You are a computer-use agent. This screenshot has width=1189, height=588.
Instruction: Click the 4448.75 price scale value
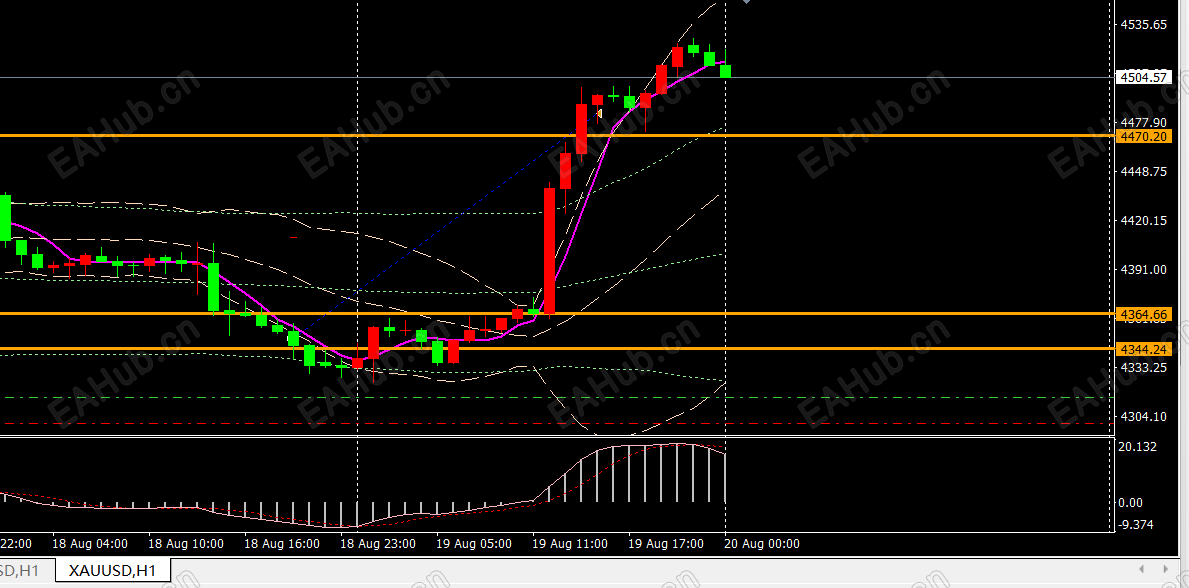point(1145,171)
